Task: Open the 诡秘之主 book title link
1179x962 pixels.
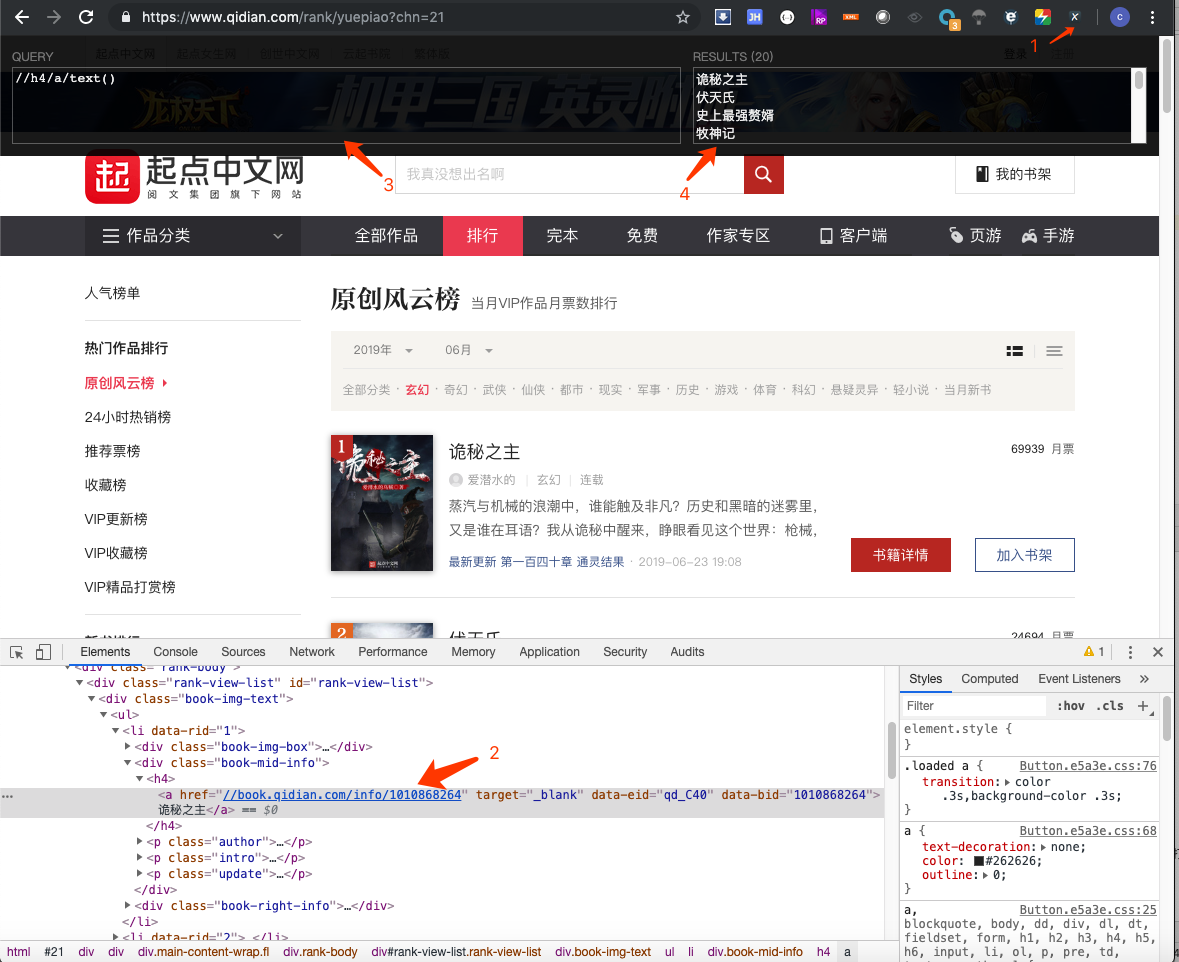Action: click(484, 451)
